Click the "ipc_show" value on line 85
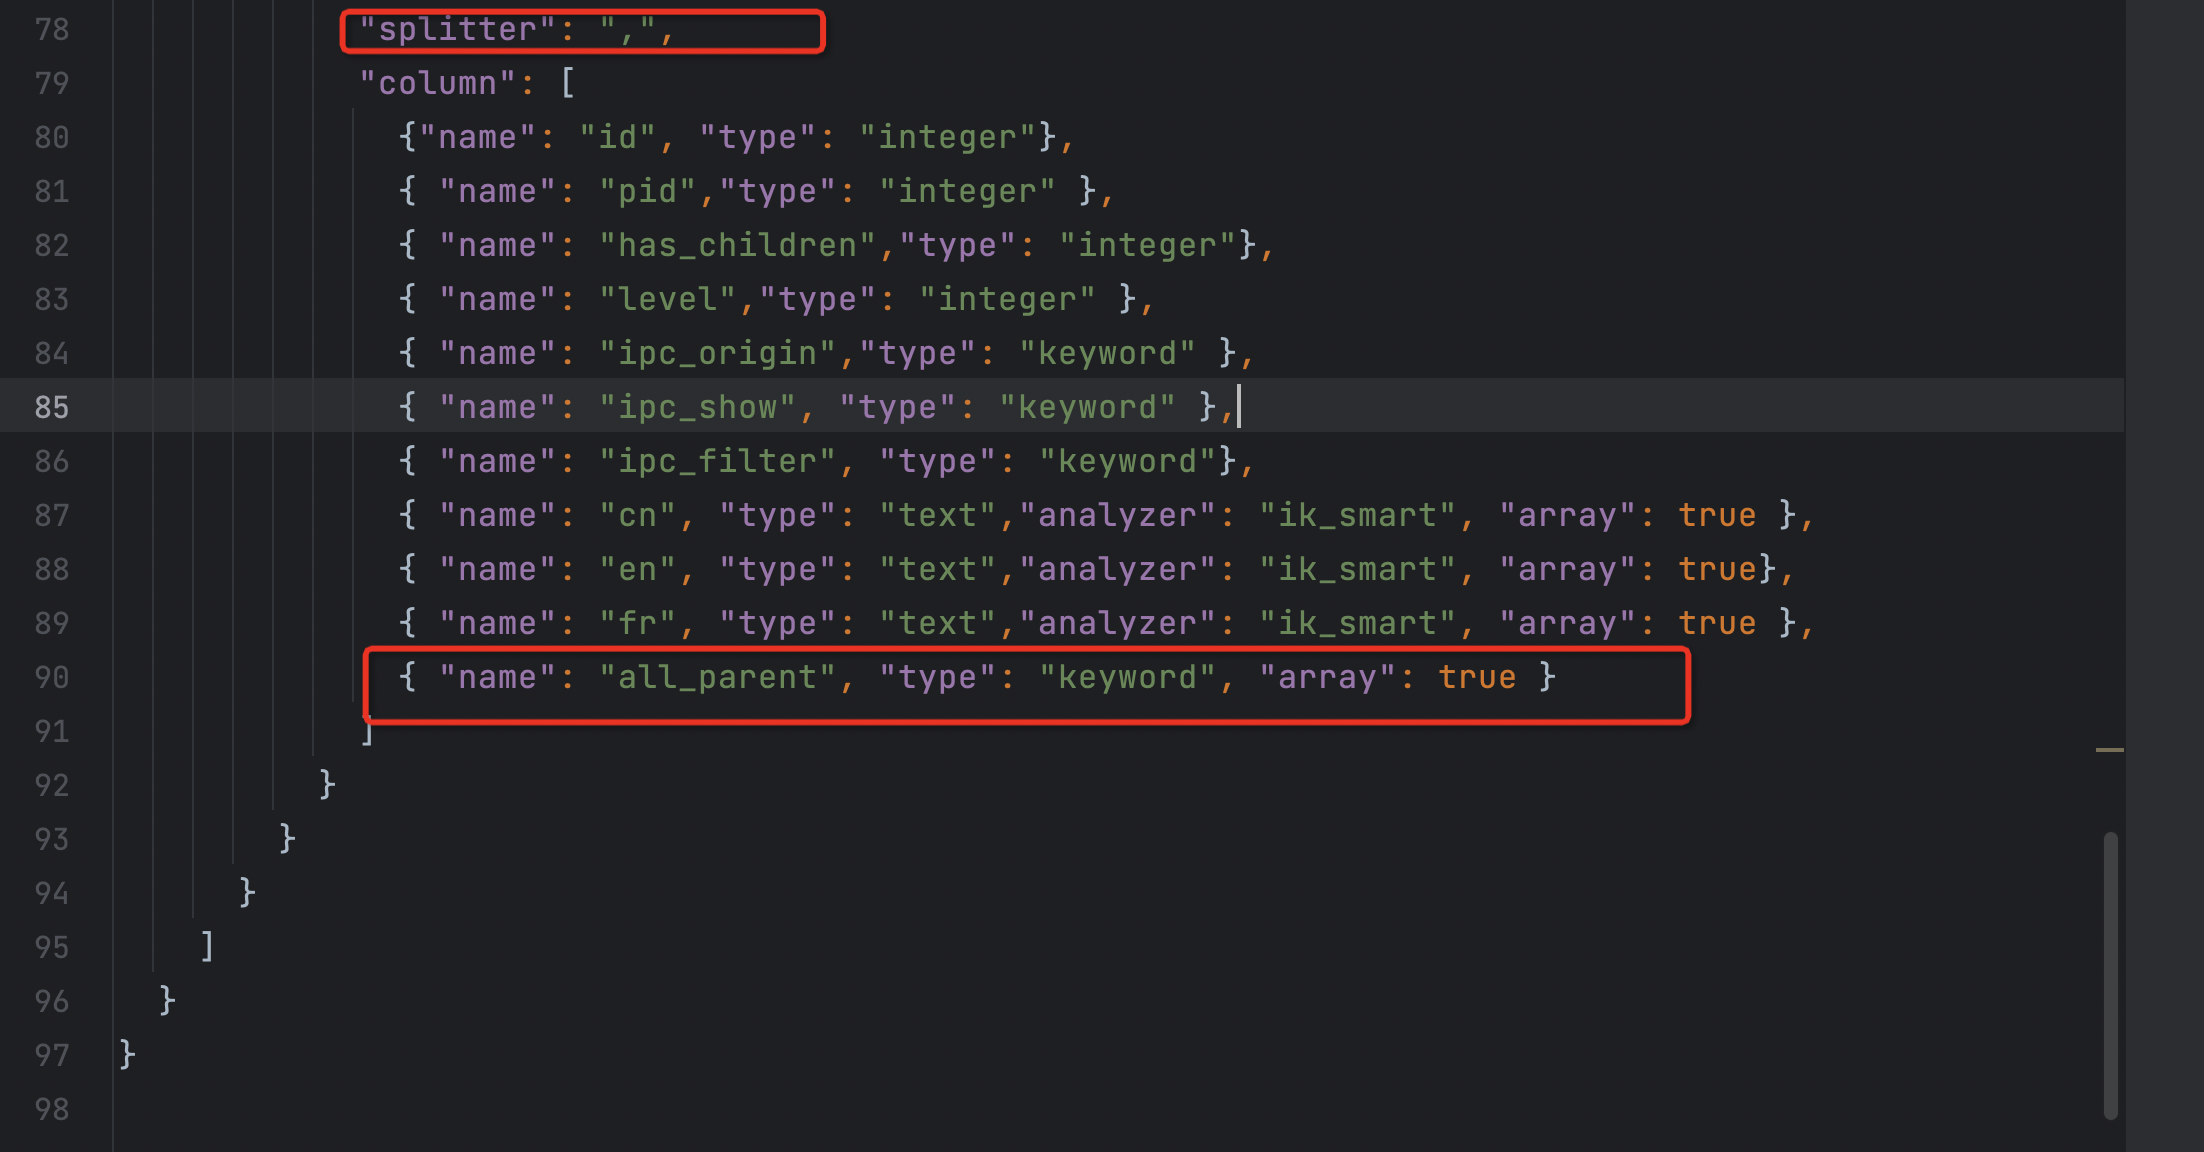2204x1152 pixels. pos(697,407)
